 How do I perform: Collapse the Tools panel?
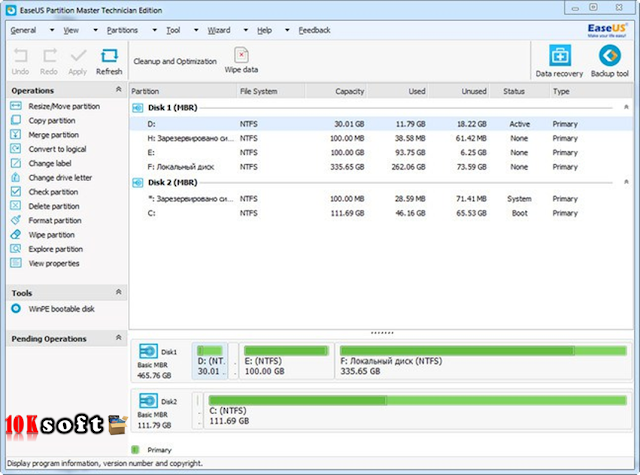point(118,292)
